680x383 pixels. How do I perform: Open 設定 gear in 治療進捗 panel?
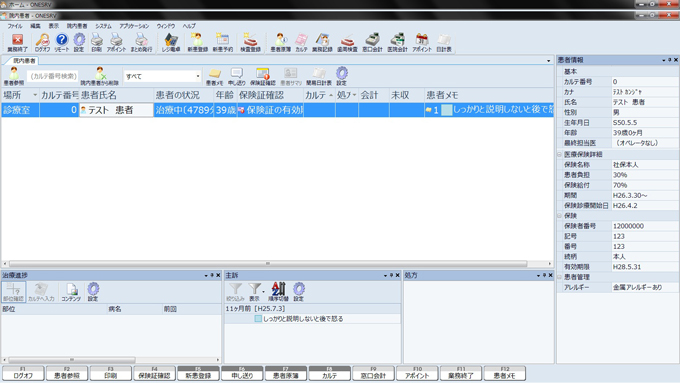click(x=93, y=292)
